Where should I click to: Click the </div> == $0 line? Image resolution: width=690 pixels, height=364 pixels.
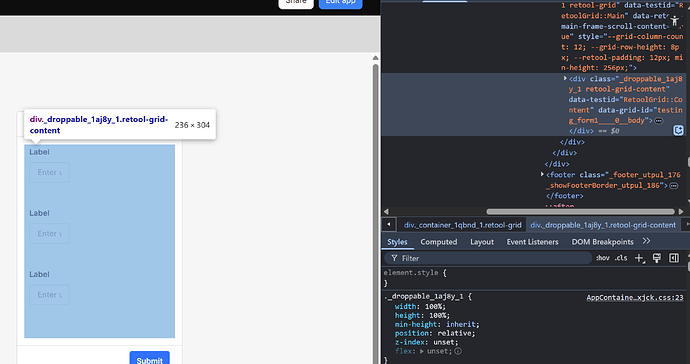(594, 131)
